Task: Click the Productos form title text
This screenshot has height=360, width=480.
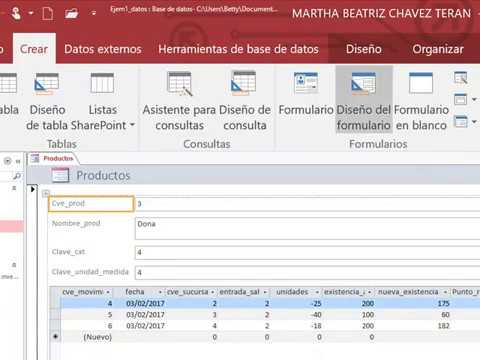Action: [x=103, y=175]
